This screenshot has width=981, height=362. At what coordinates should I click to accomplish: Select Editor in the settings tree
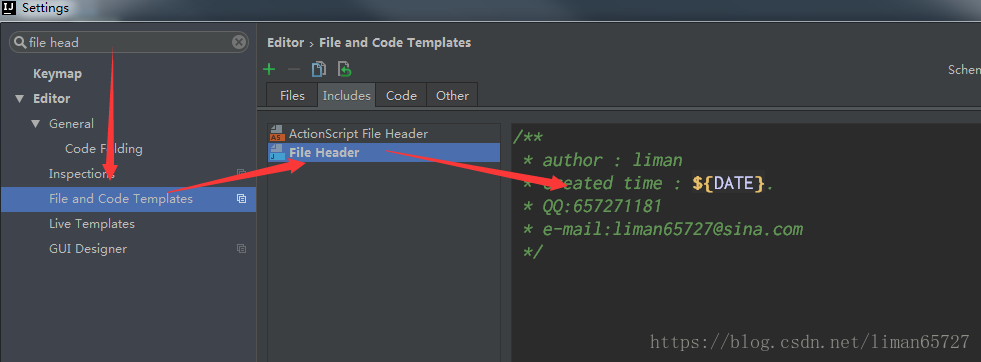coord(52,99)
